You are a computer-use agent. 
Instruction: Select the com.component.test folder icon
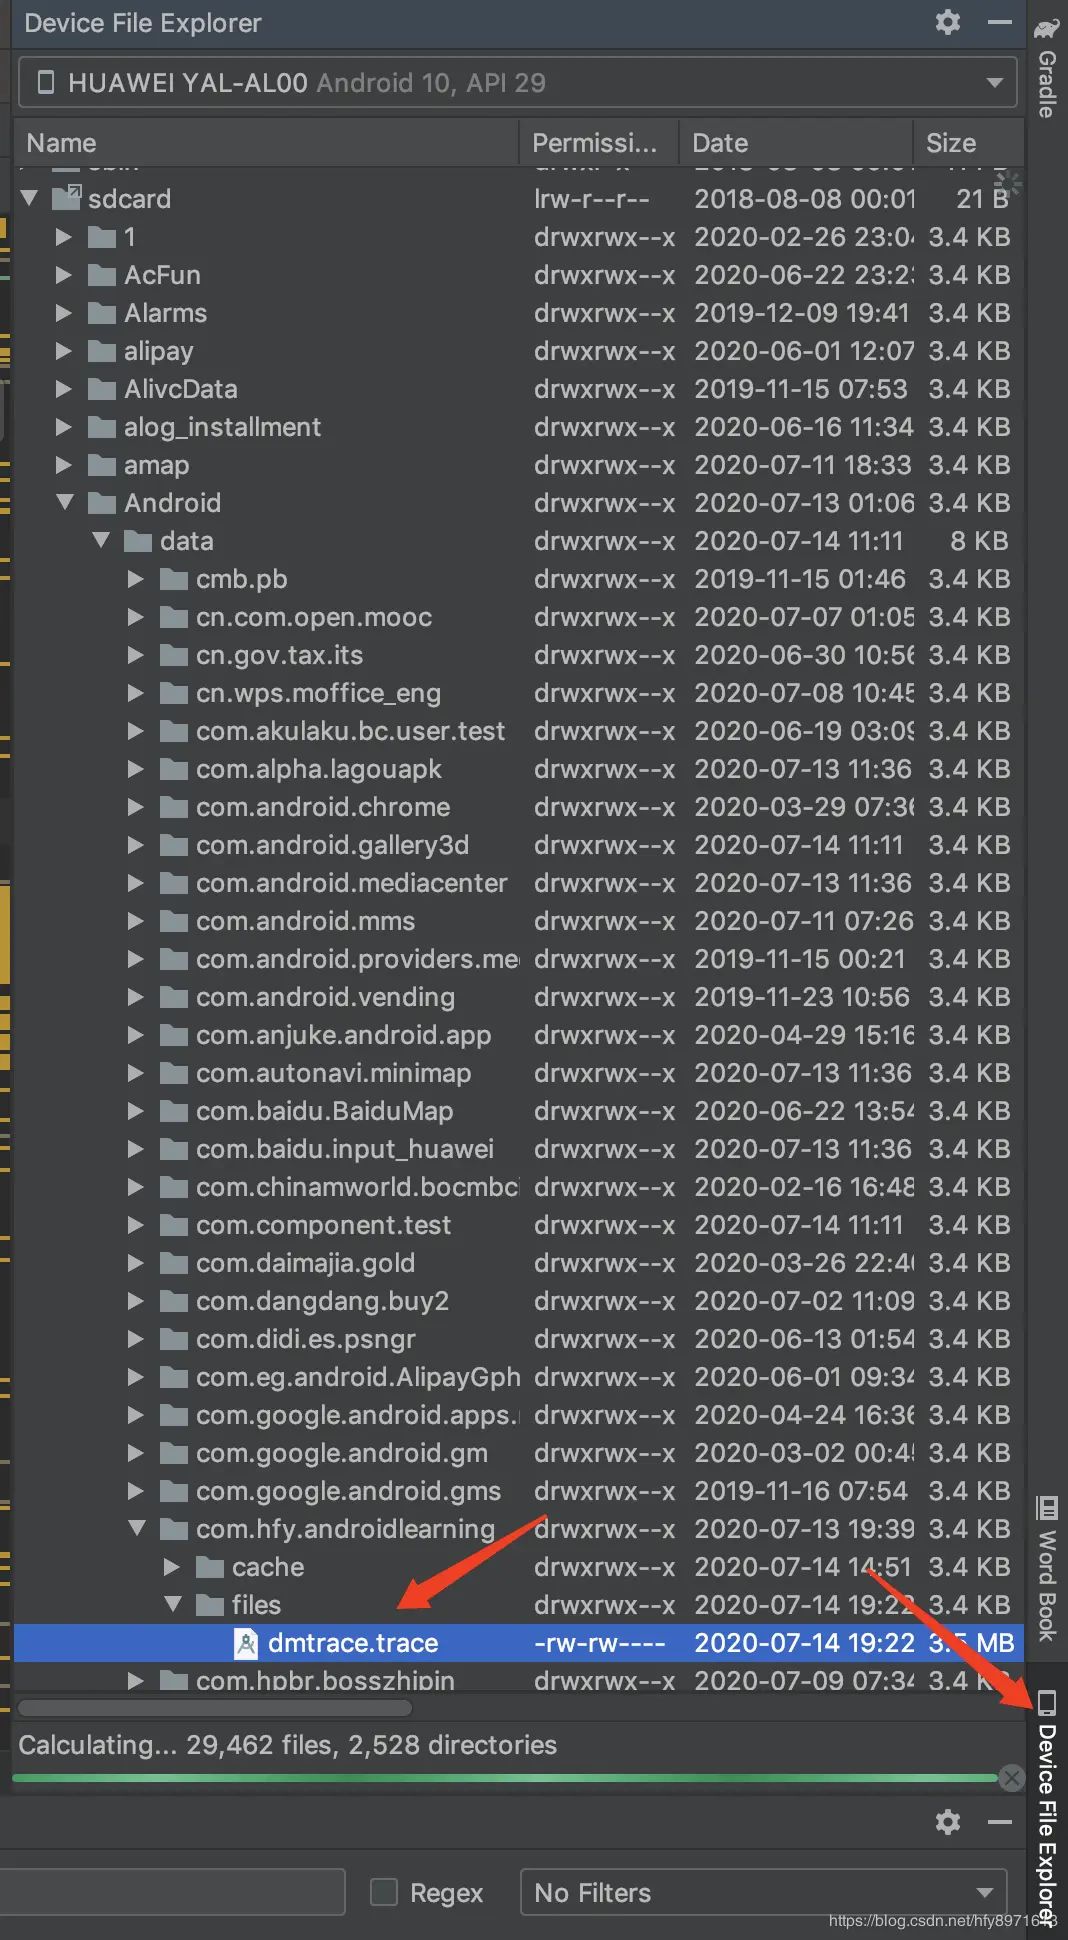pos(174,1225)
